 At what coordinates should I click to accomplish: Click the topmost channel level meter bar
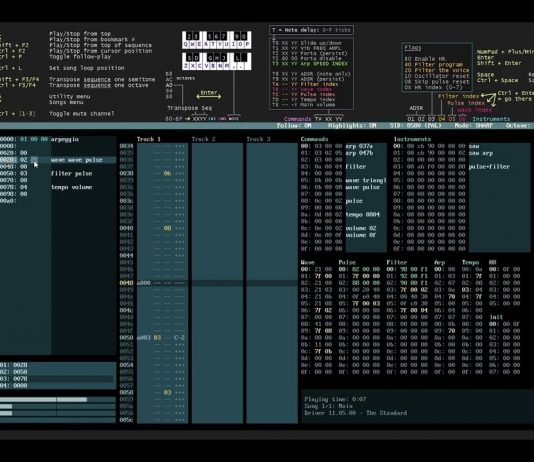58,400
